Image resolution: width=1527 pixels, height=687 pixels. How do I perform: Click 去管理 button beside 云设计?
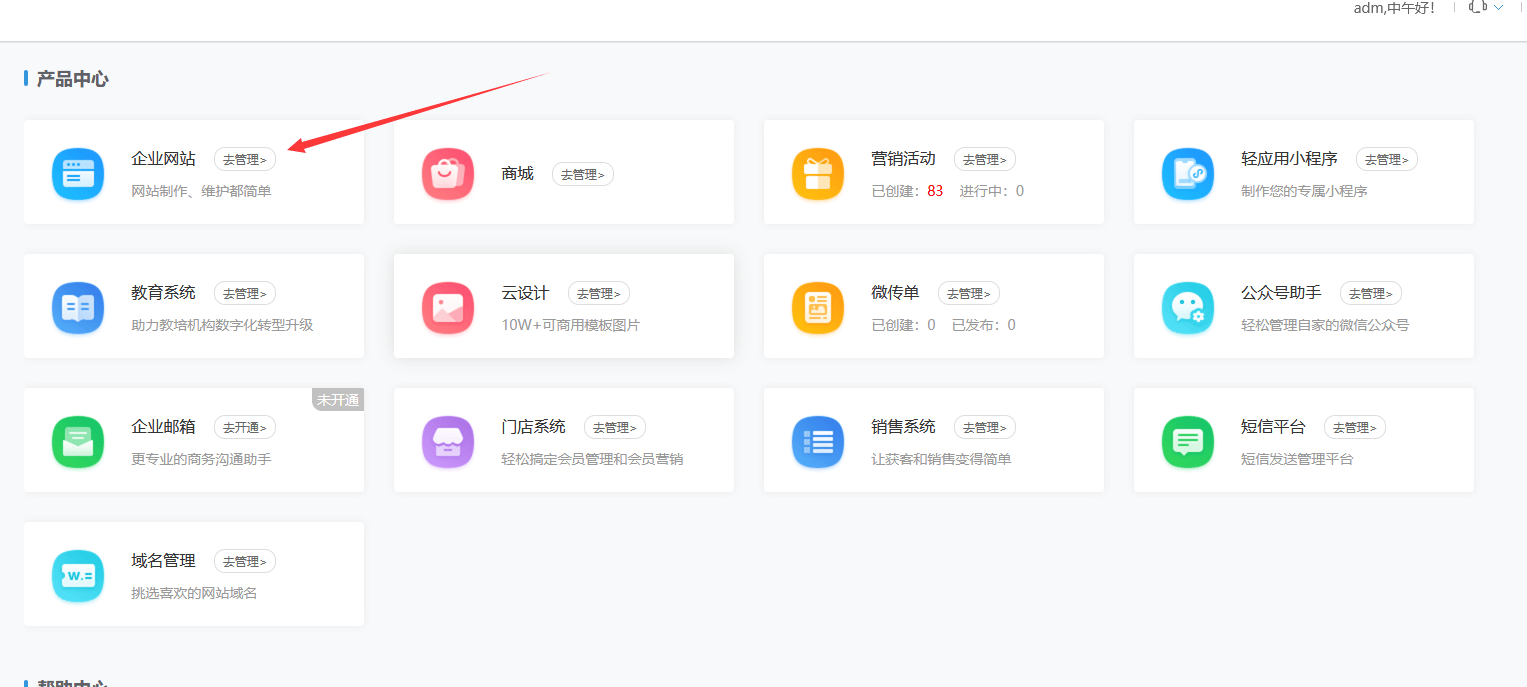tap(599, 293)
